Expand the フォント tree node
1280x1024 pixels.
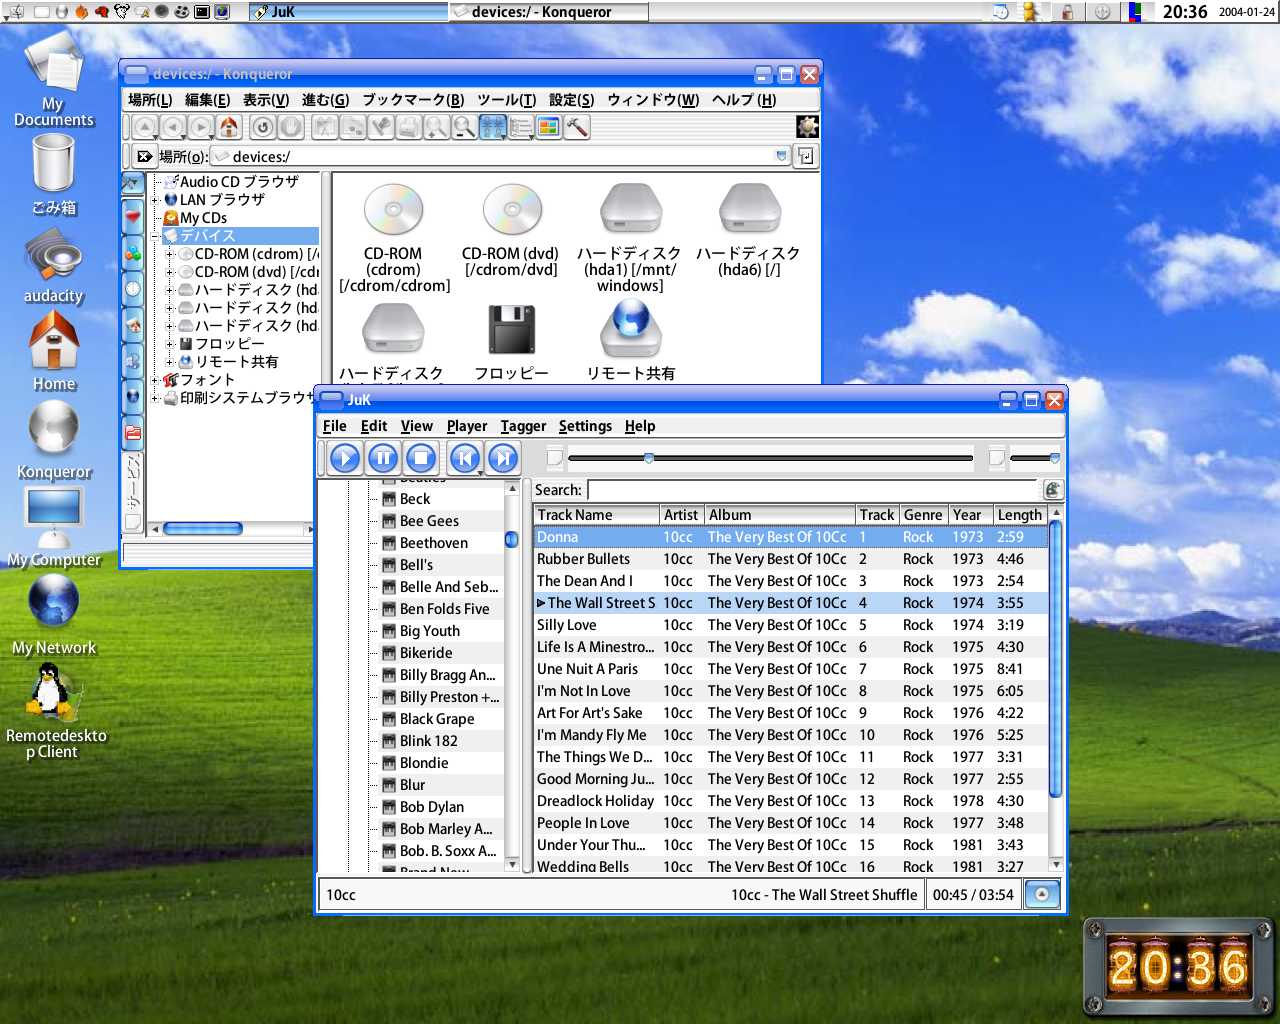point(155,380)
